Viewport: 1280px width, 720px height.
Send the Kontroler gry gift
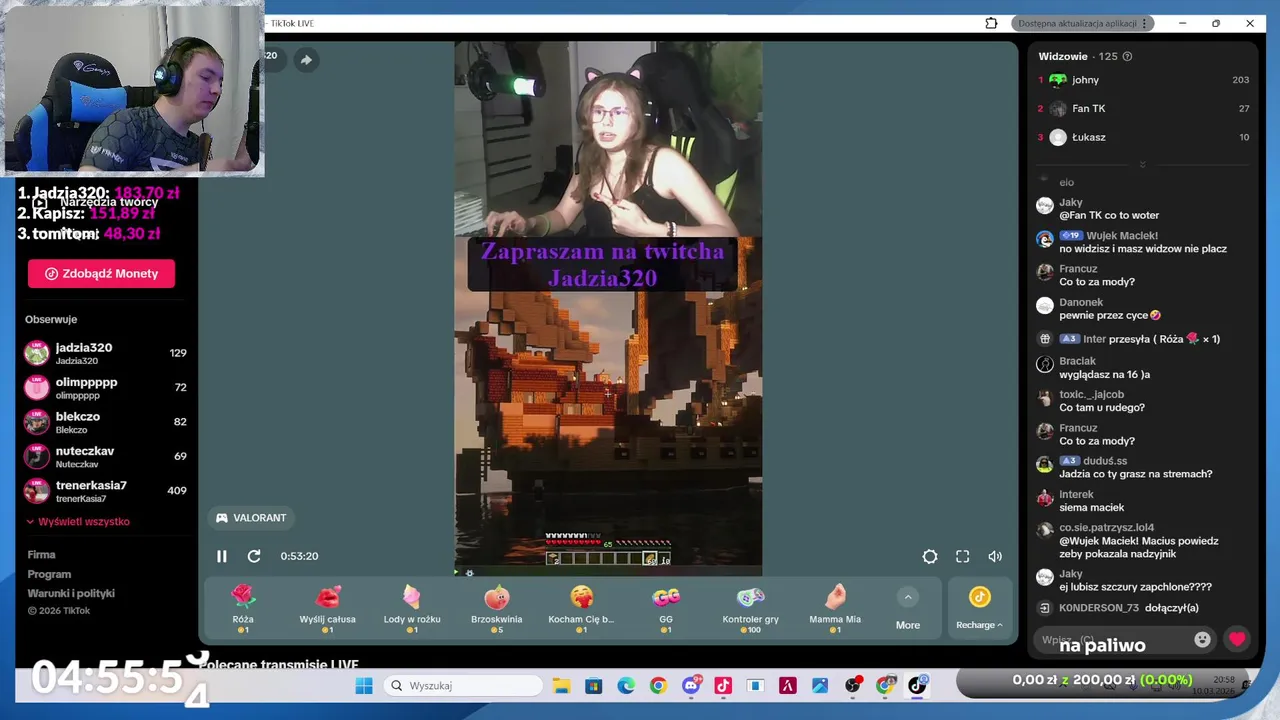pyautogui.click(x=750, y=608)
